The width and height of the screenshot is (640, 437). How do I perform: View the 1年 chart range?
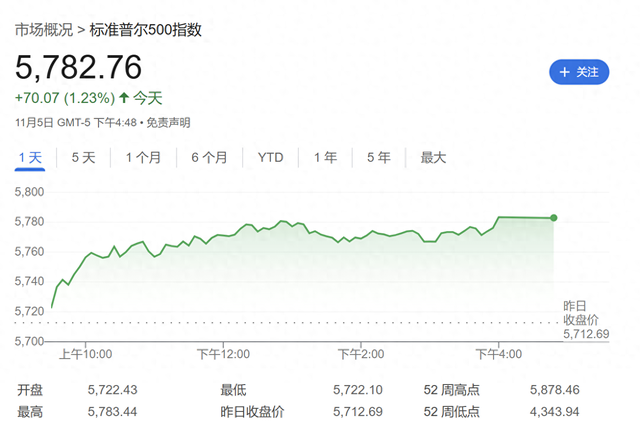(x=325, y=158)
